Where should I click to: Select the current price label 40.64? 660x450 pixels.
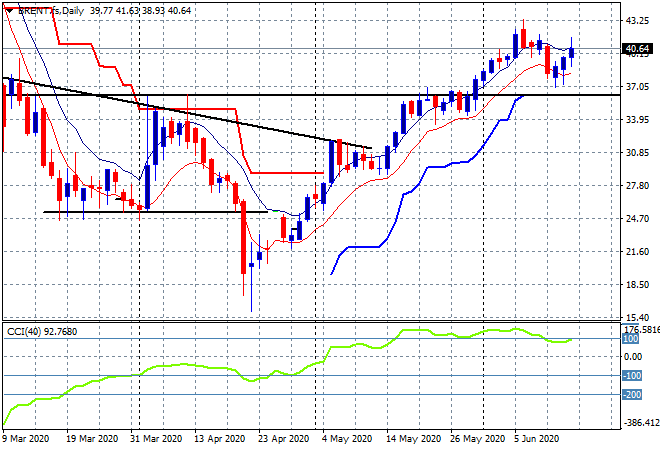coord(637,49)
